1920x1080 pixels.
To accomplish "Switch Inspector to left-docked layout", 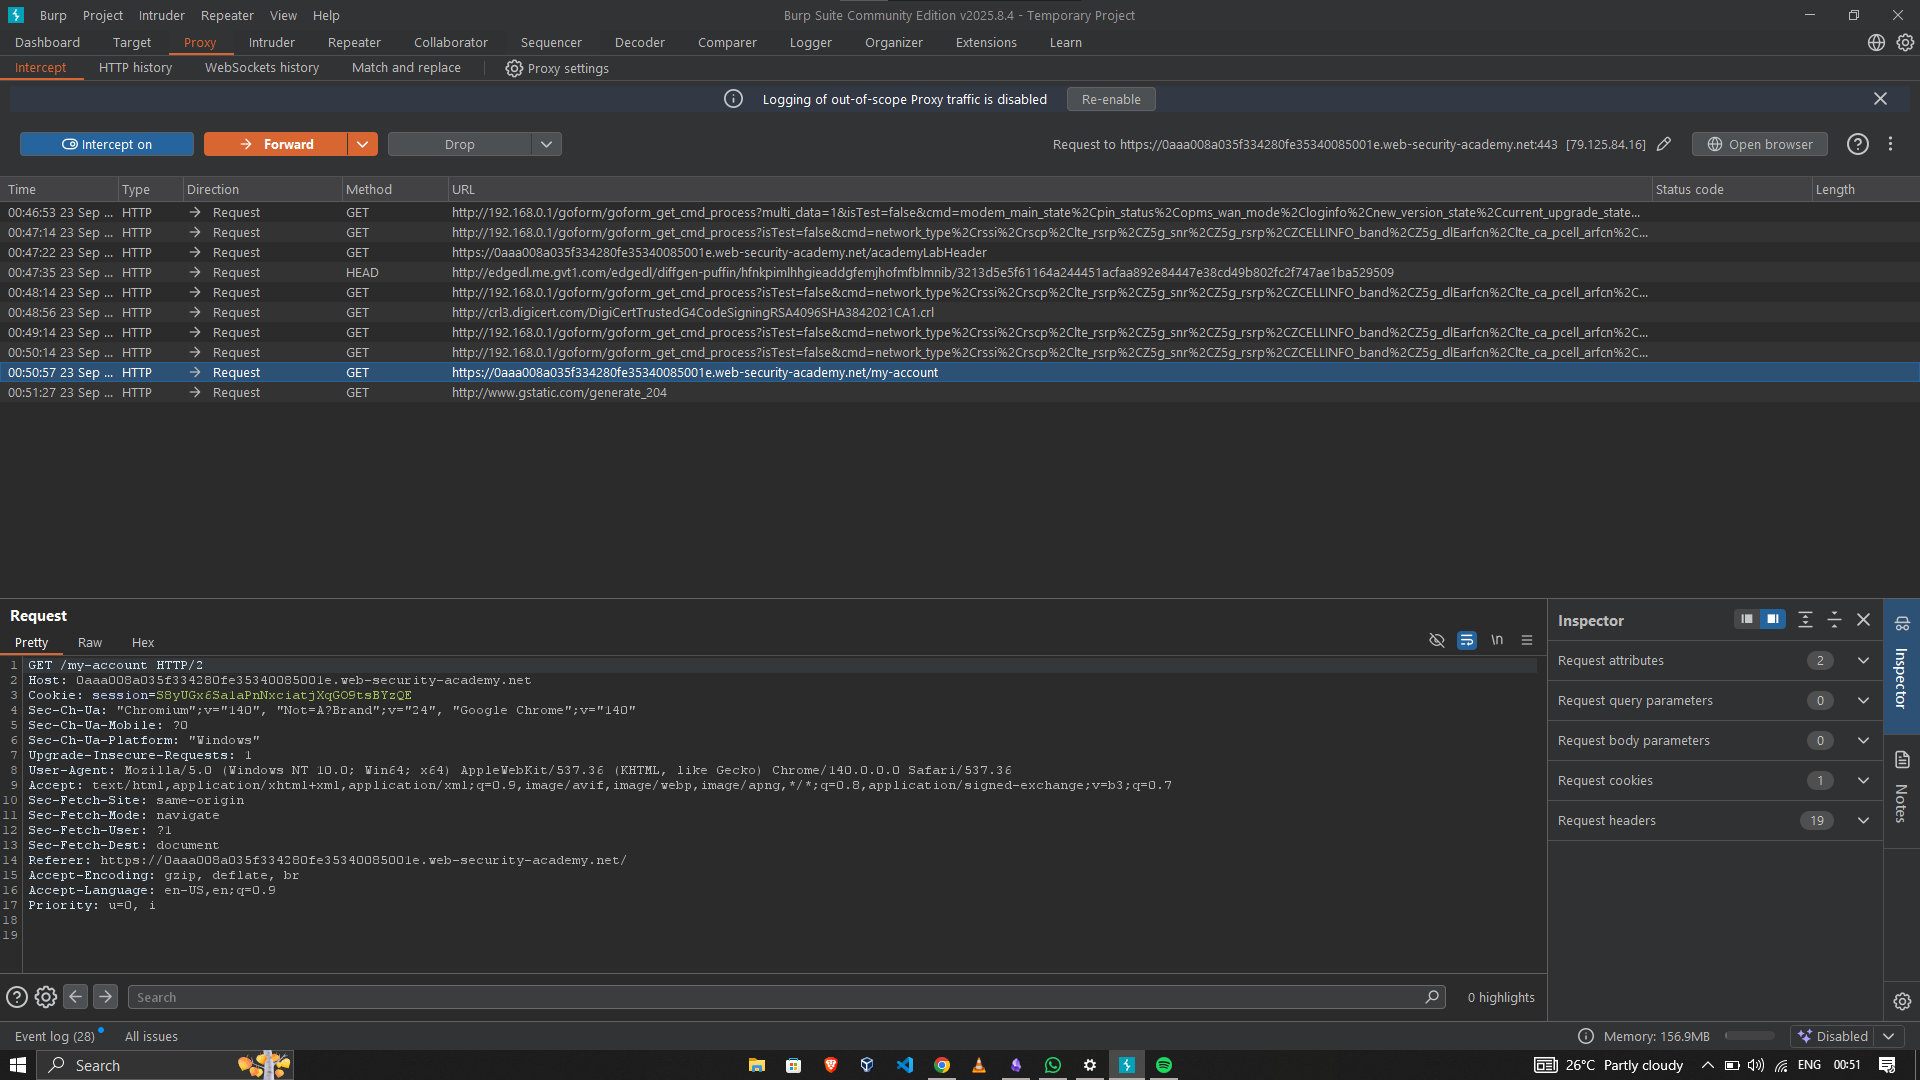I will (1747, 619).
